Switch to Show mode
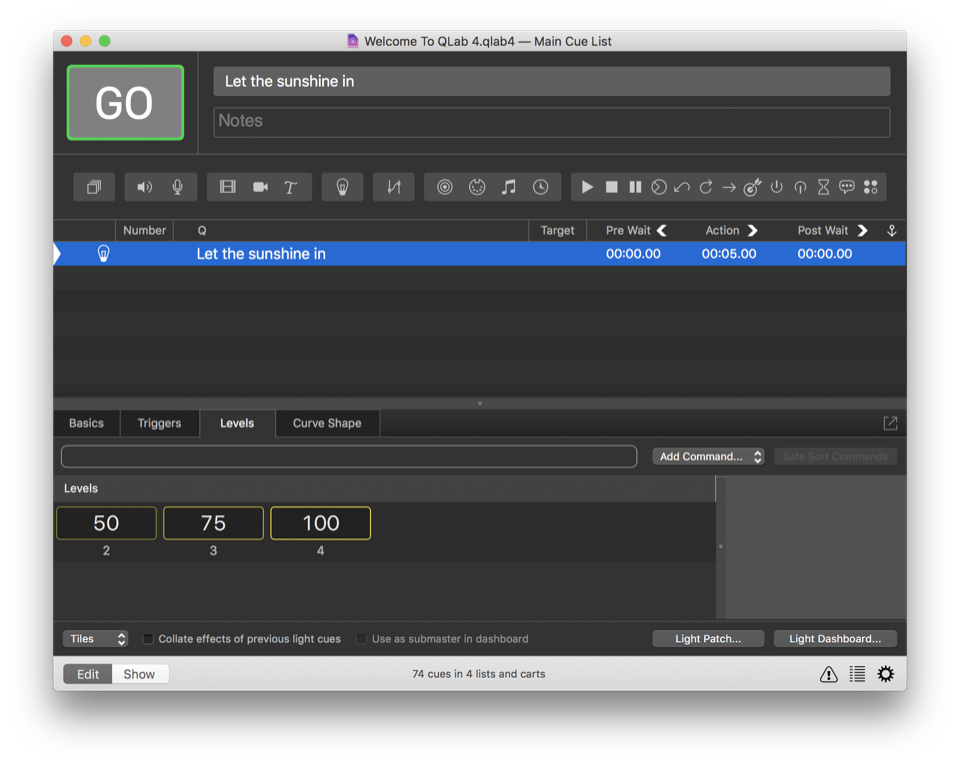 click(139, 674)
